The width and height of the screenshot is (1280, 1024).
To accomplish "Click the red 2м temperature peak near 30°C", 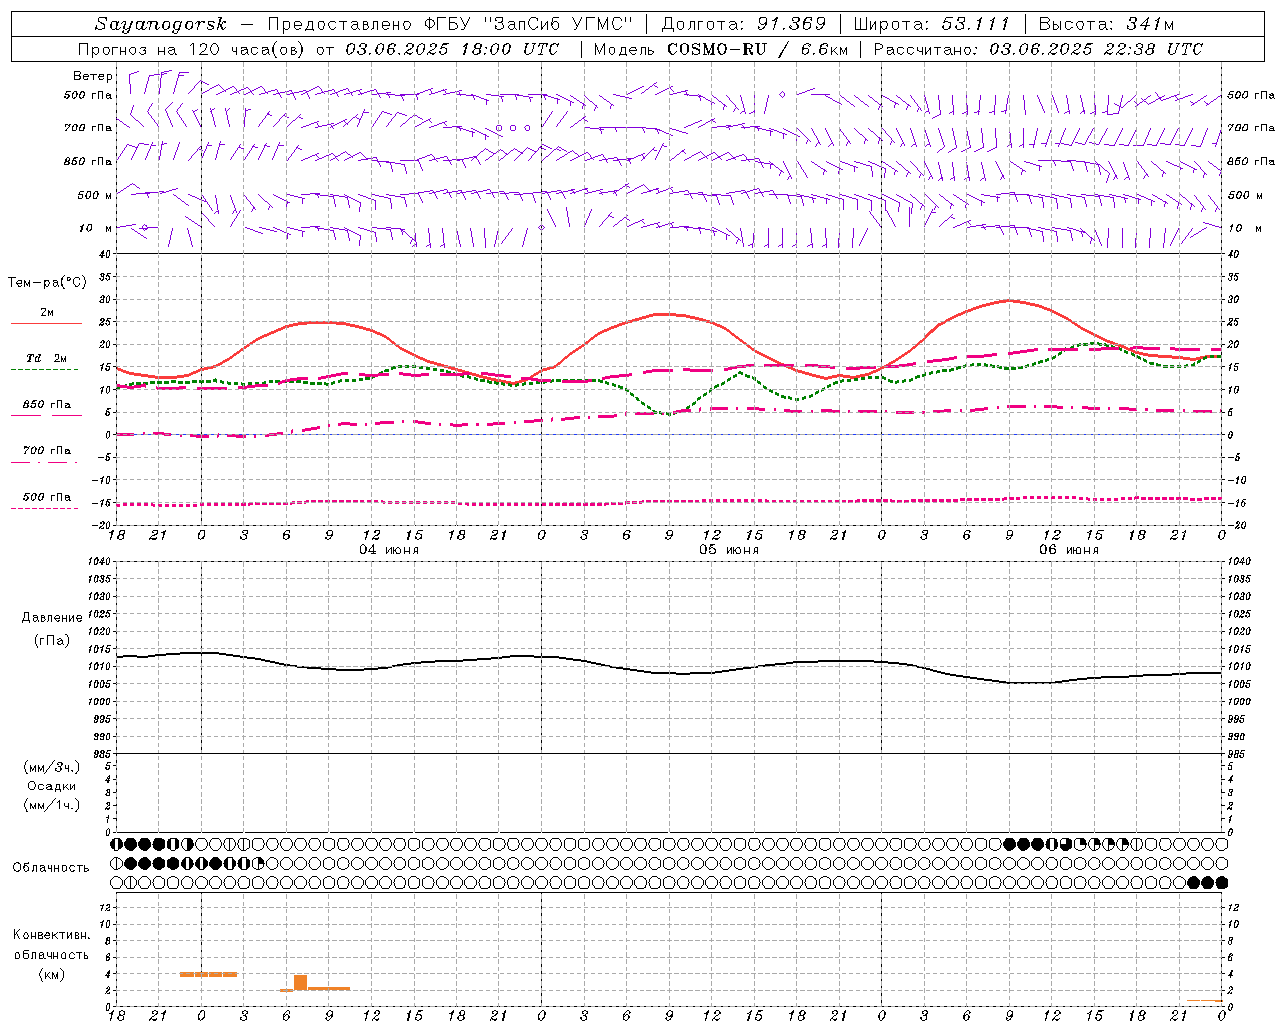I will [1010, 300].
